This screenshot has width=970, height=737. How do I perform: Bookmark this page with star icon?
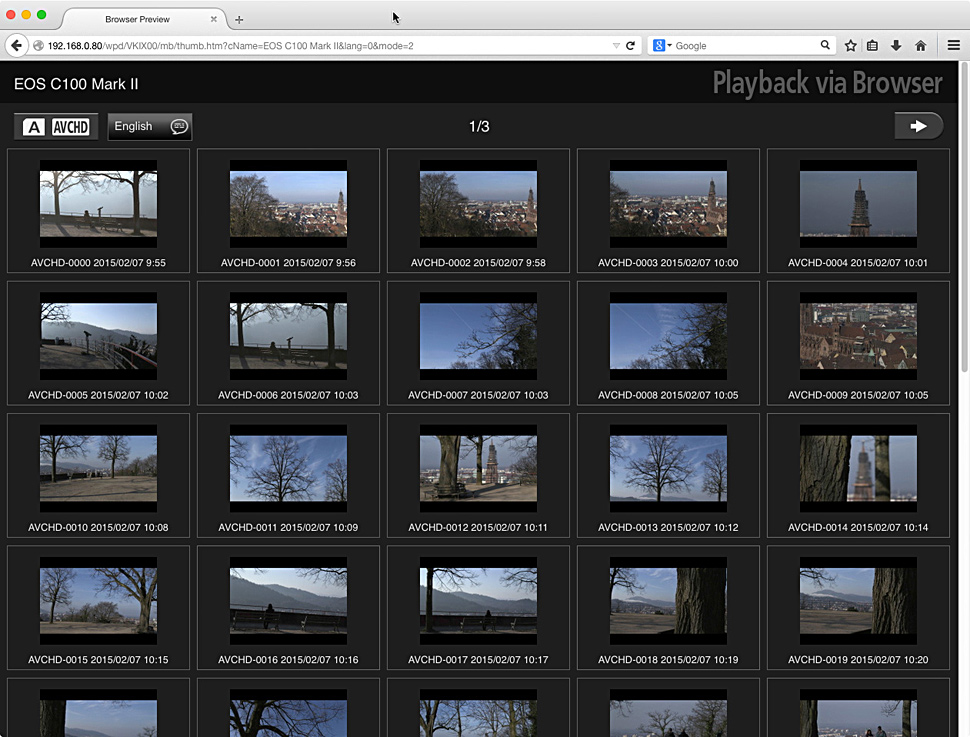850,46
